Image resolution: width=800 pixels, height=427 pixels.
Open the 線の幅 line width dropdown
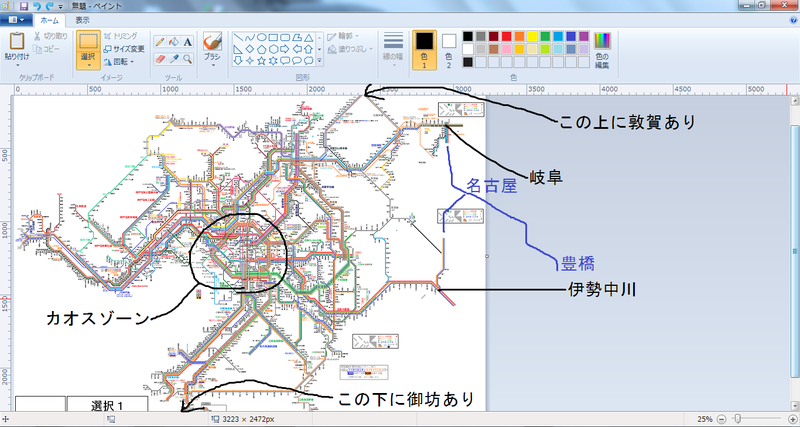tap(393, 49)
